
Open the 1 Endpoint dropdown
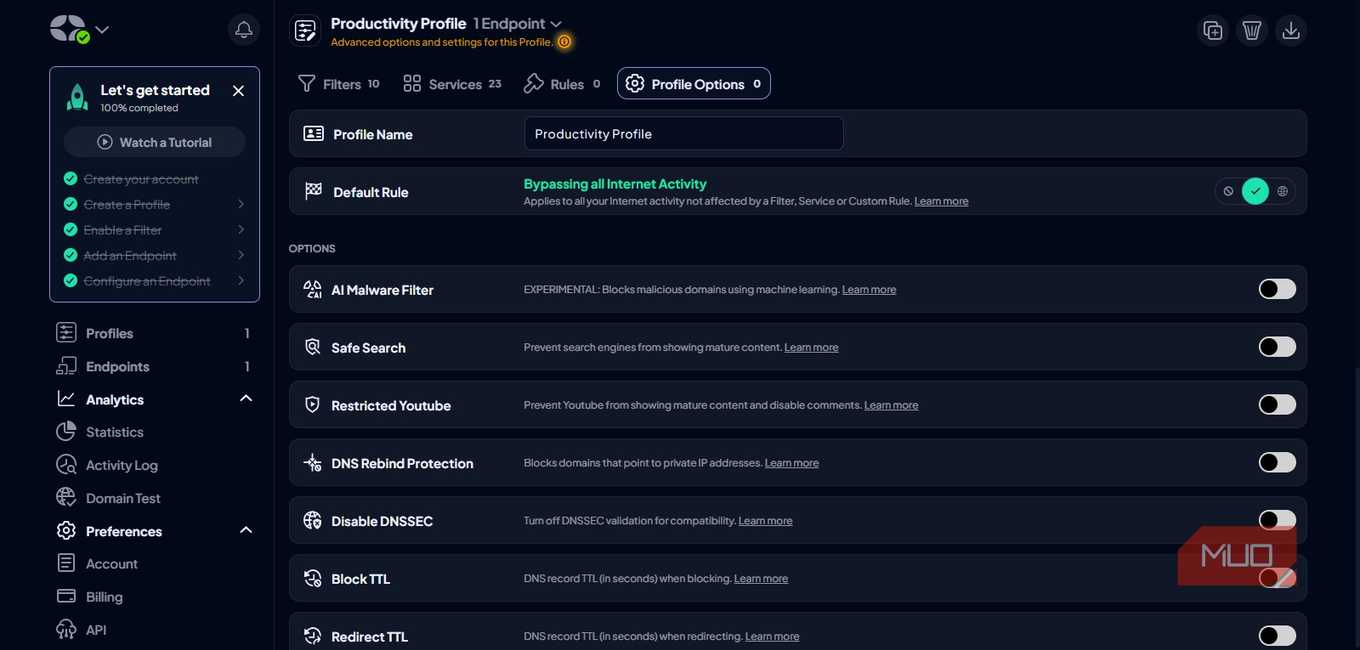pos(518,23)
